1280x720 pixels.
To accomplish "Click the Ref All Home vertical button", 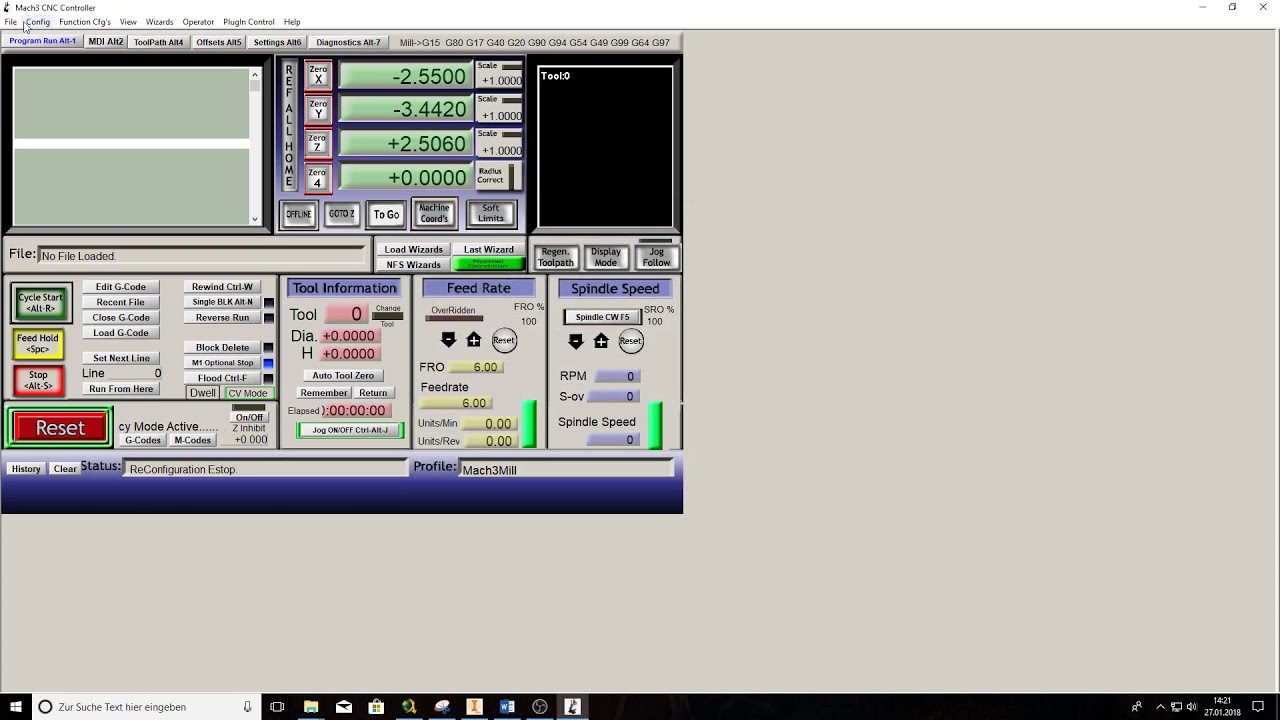I will (289, 126).
